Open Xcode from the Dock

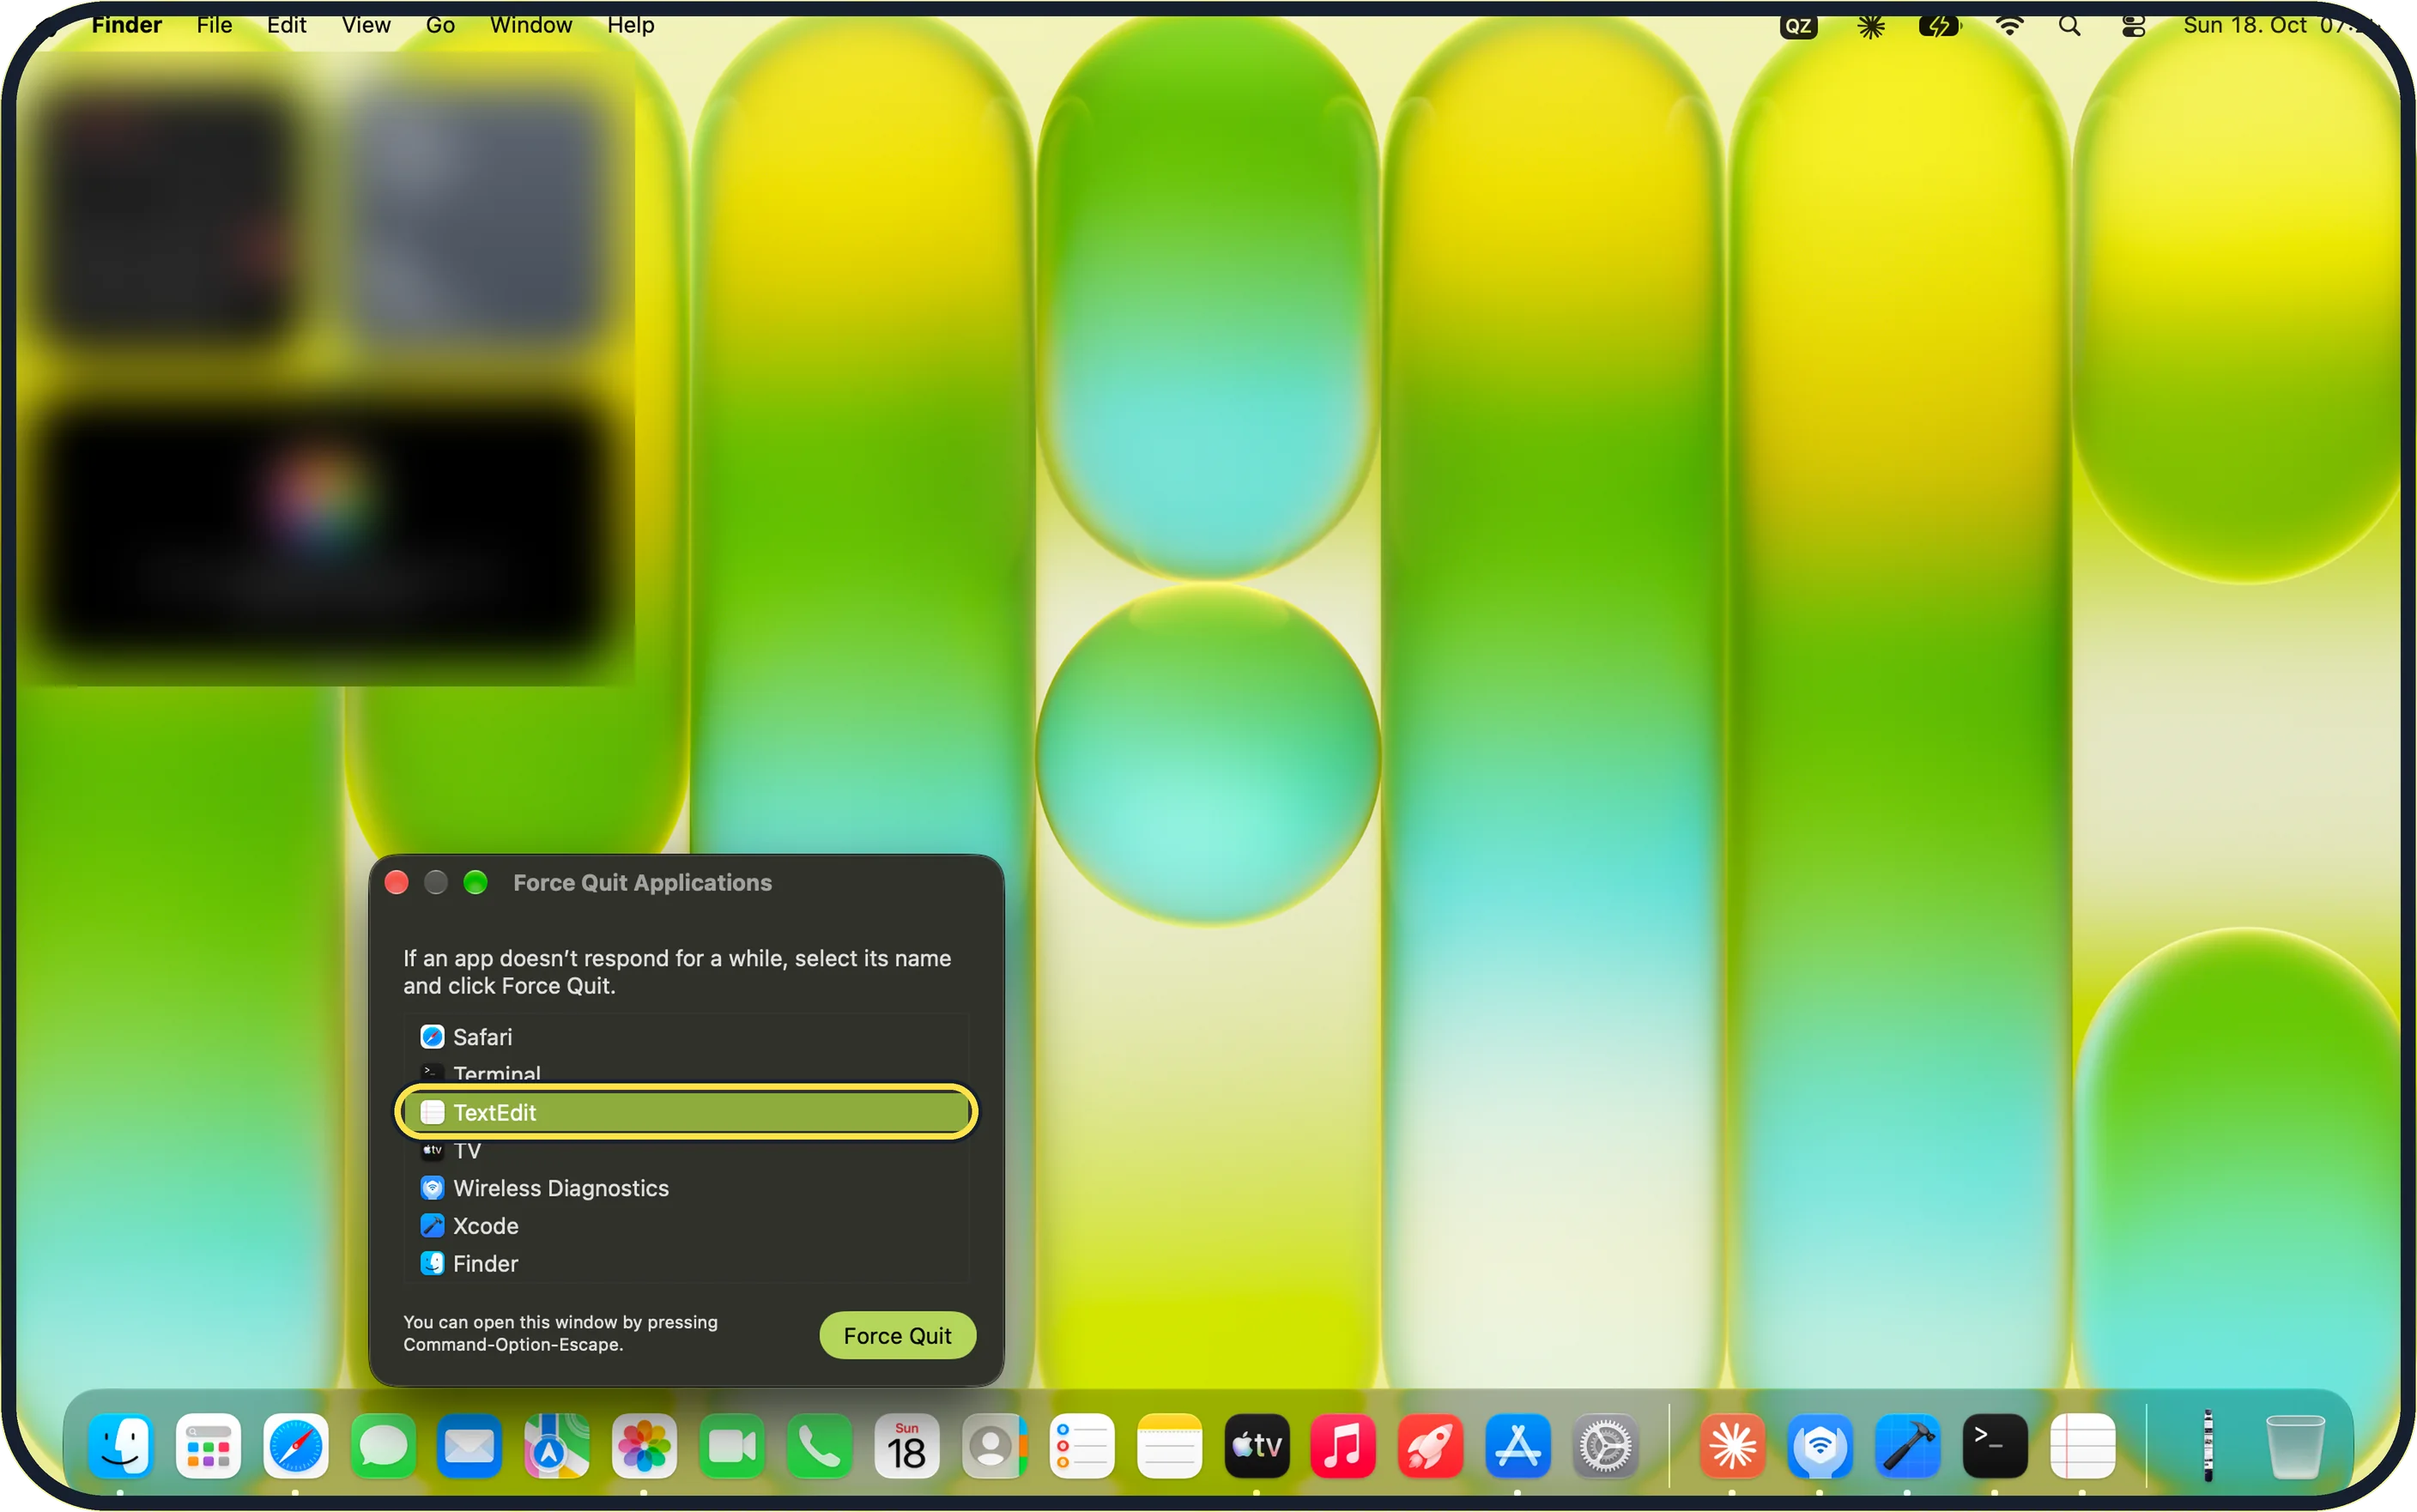tap(1908, 1445)
